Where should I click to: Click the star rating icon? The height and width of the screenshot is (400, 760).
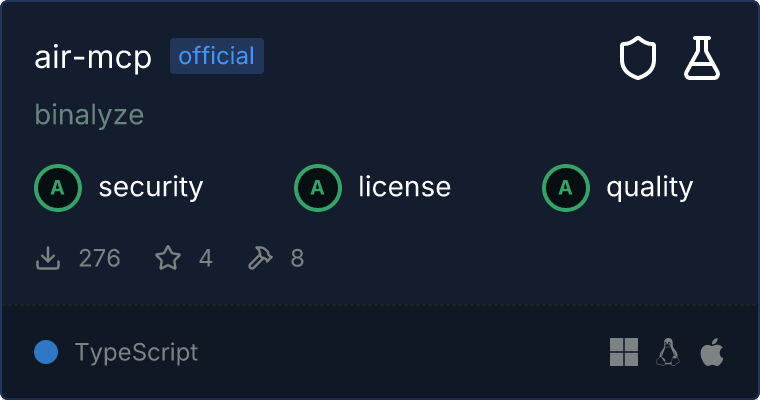168,258
